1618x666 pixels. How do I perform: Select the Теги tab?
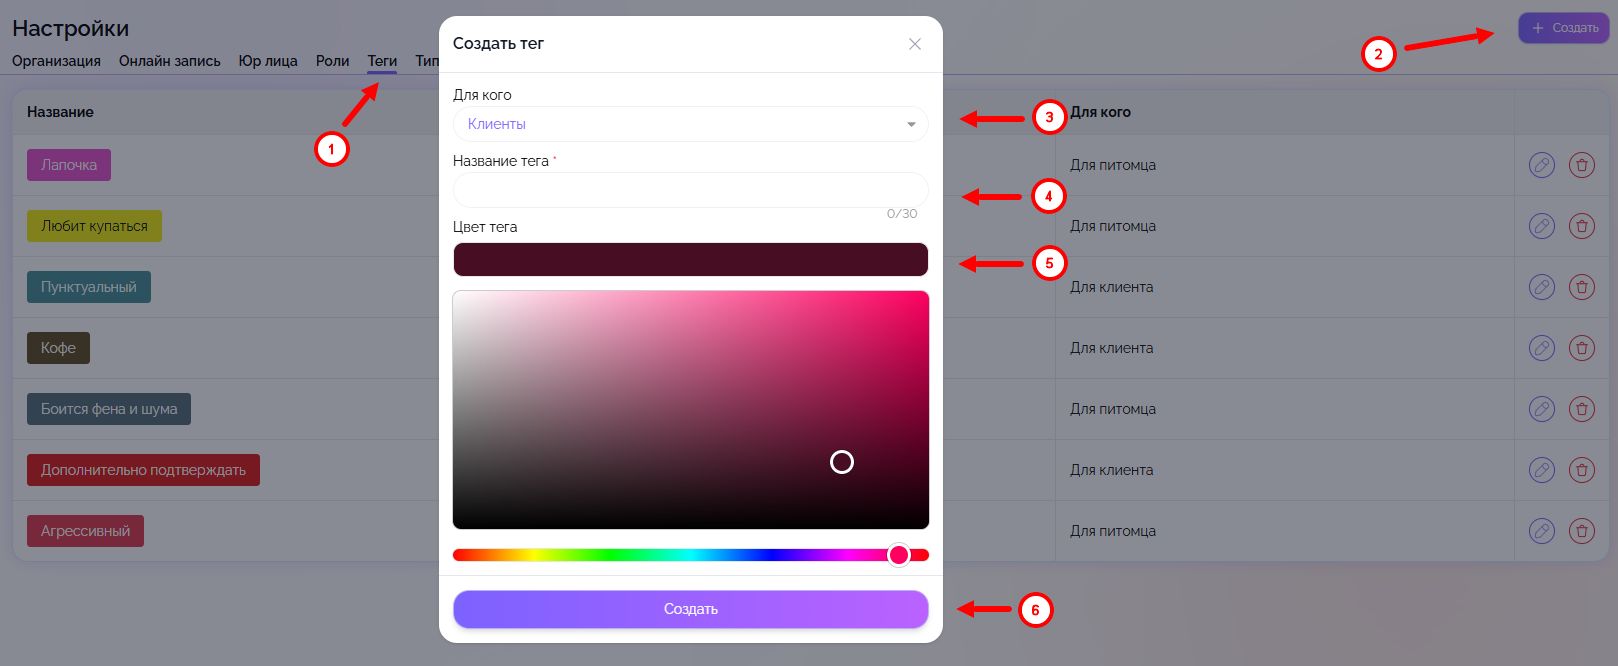click(x=382, y=61)
